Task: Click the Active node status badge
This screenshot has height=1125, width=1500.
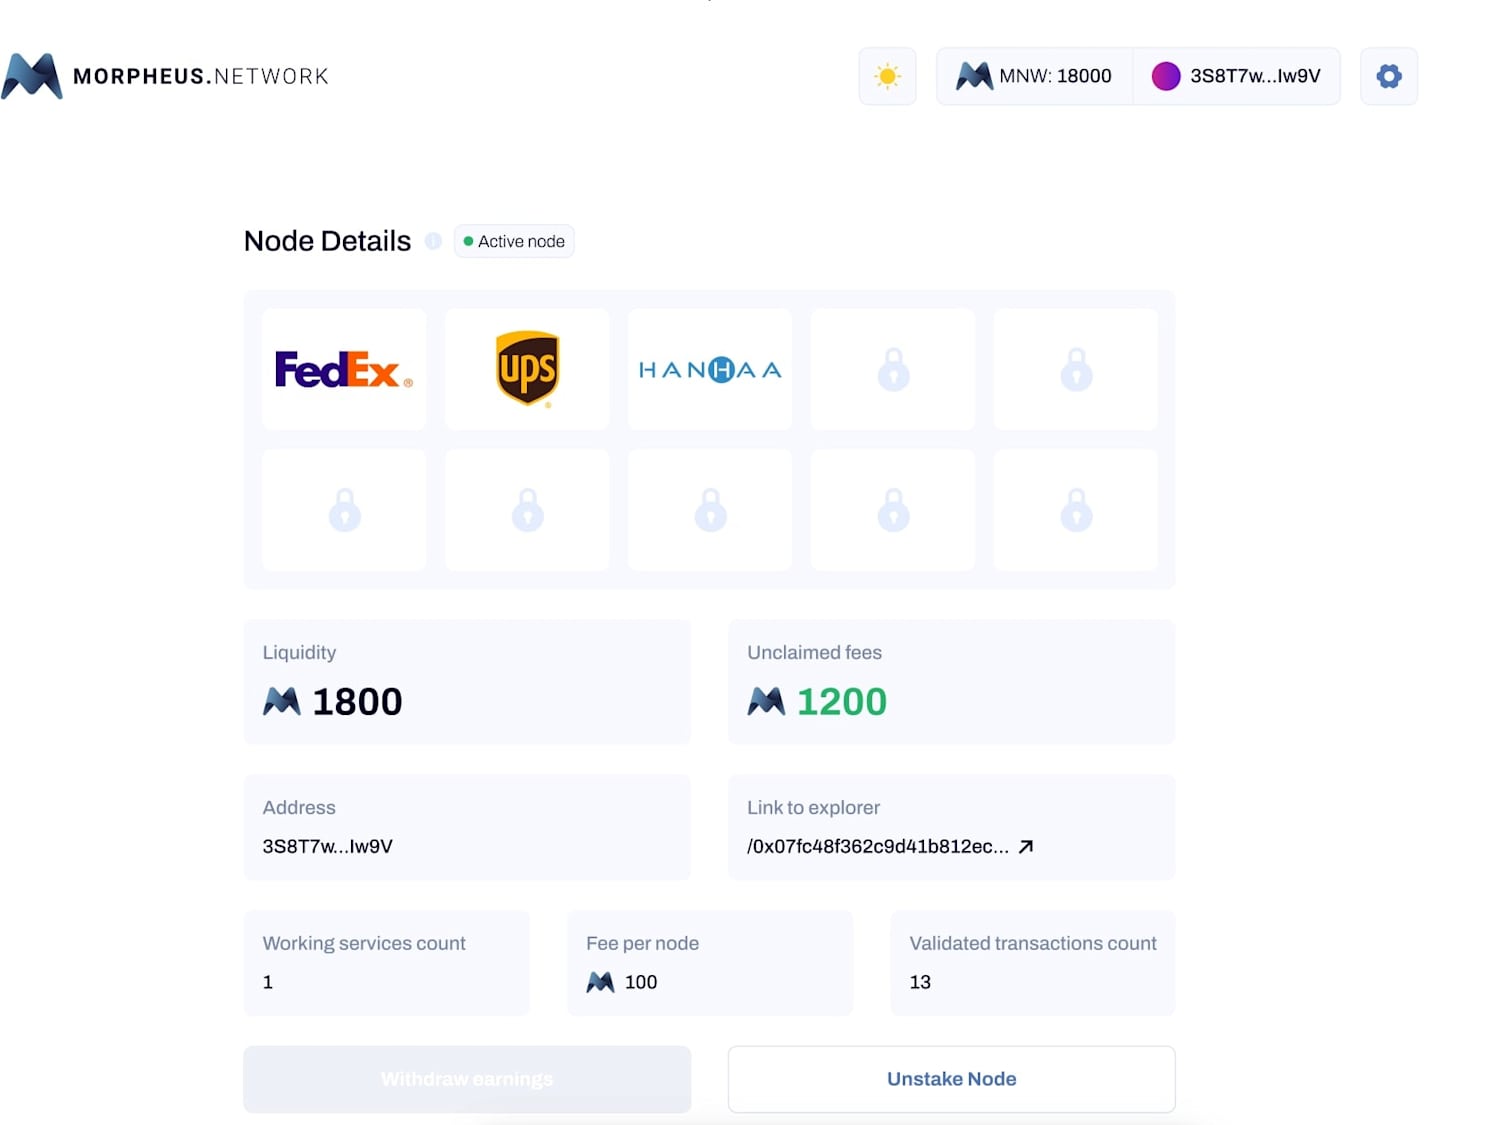Action: click(514, 241)
